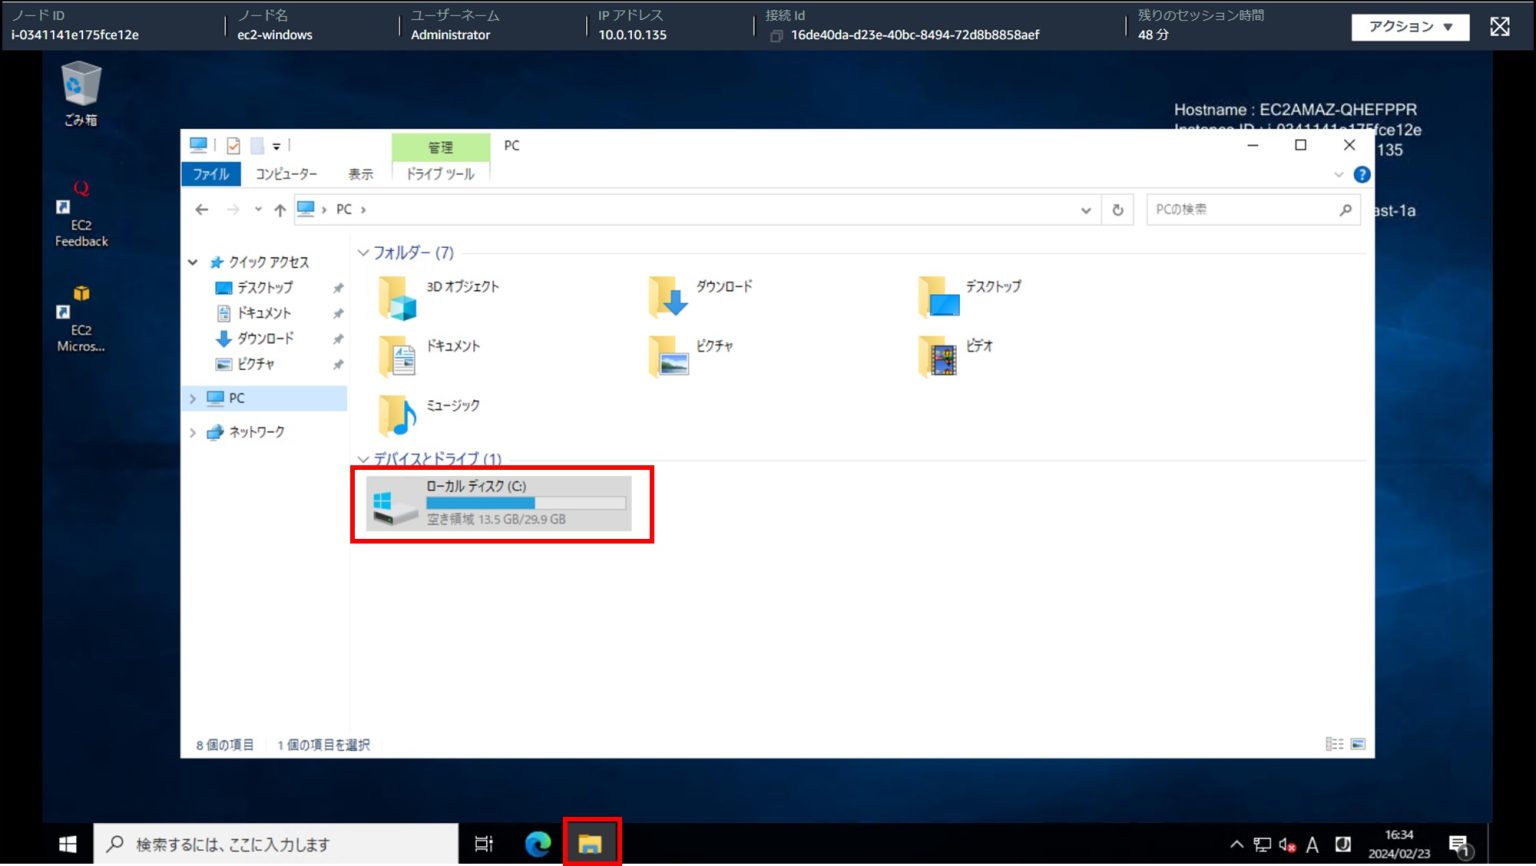Switch to the 表示 ribbon tab

(x=360, y=174)
